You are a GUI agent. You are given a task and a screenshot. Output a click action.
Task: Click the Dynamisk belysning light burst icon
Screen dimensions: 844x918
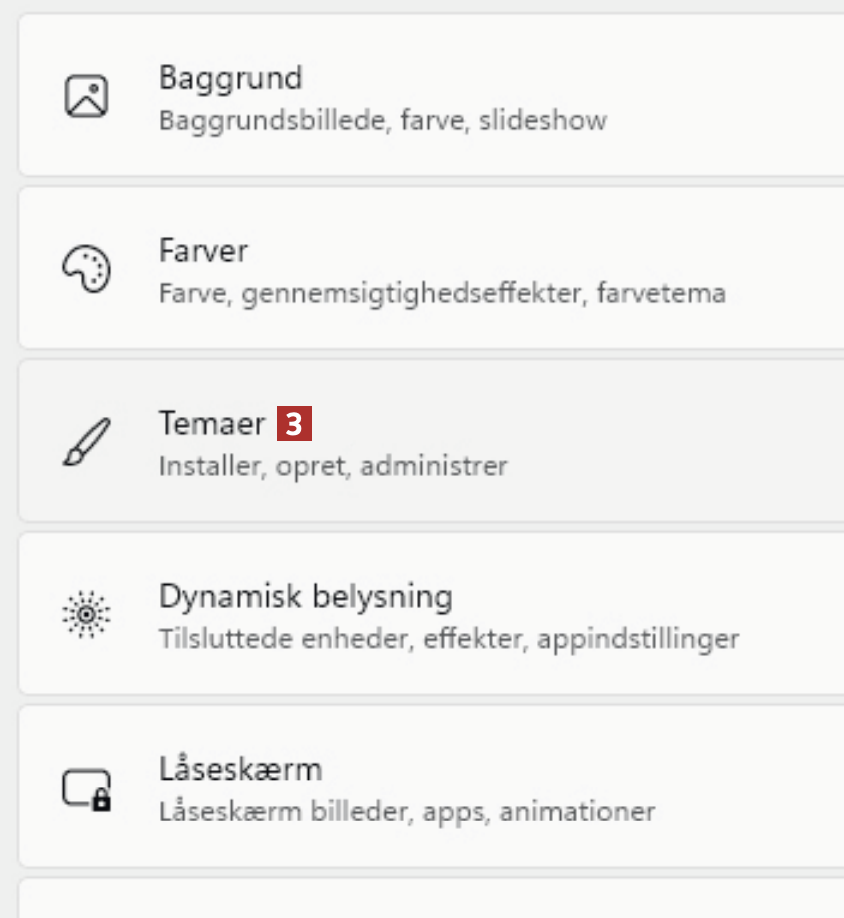(87, 614)
